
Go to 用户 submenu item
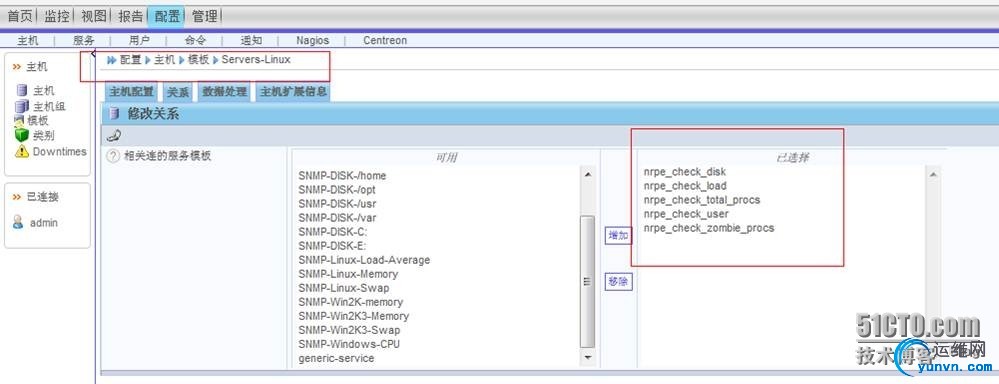pos(139,40)
